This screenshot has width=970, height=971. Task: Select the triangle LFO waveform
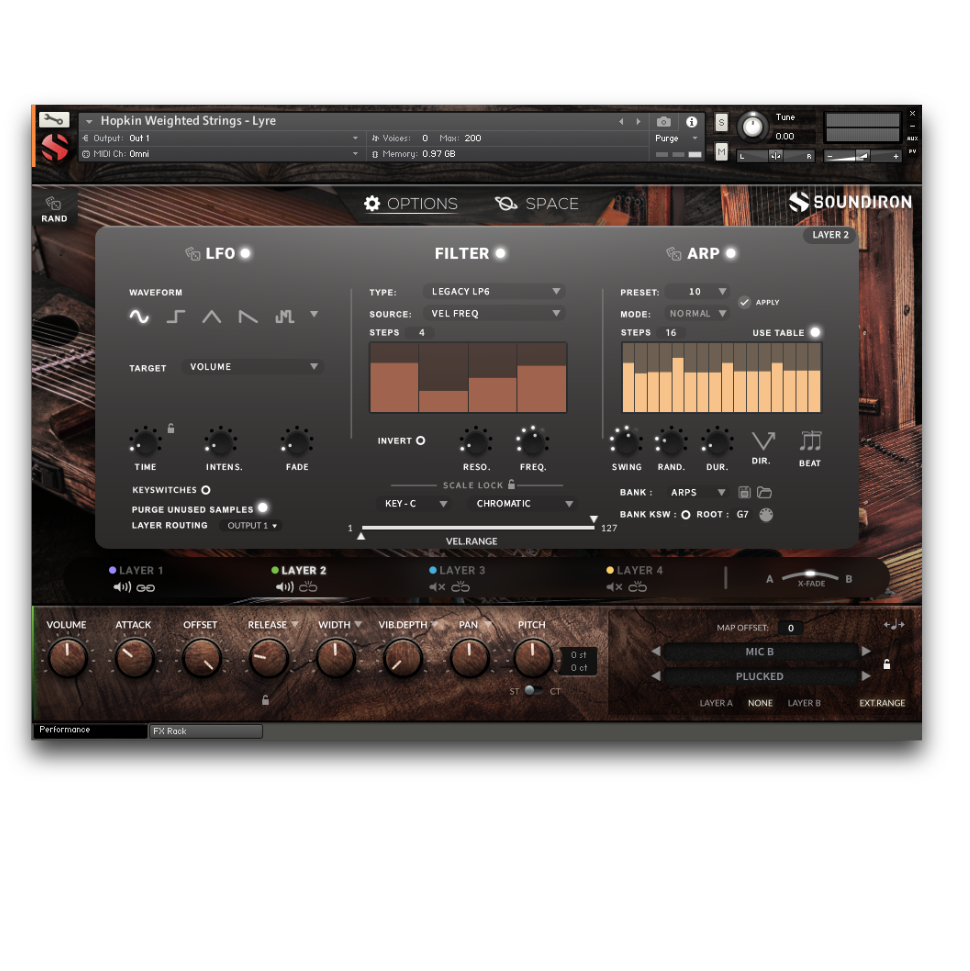212,316
